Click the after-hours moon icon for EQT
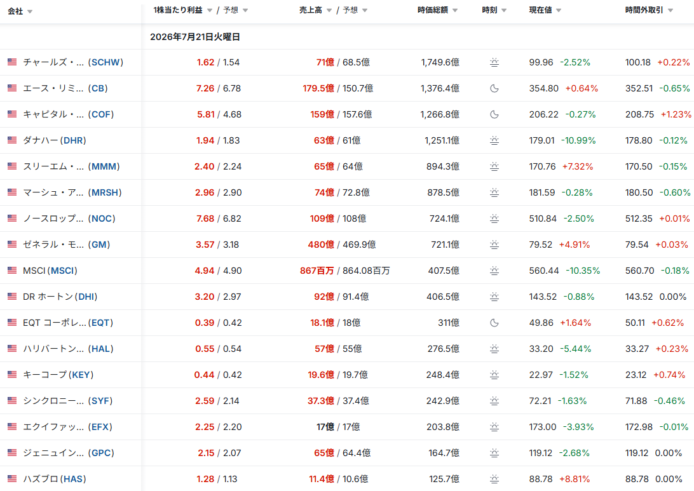 coord(494,323)
